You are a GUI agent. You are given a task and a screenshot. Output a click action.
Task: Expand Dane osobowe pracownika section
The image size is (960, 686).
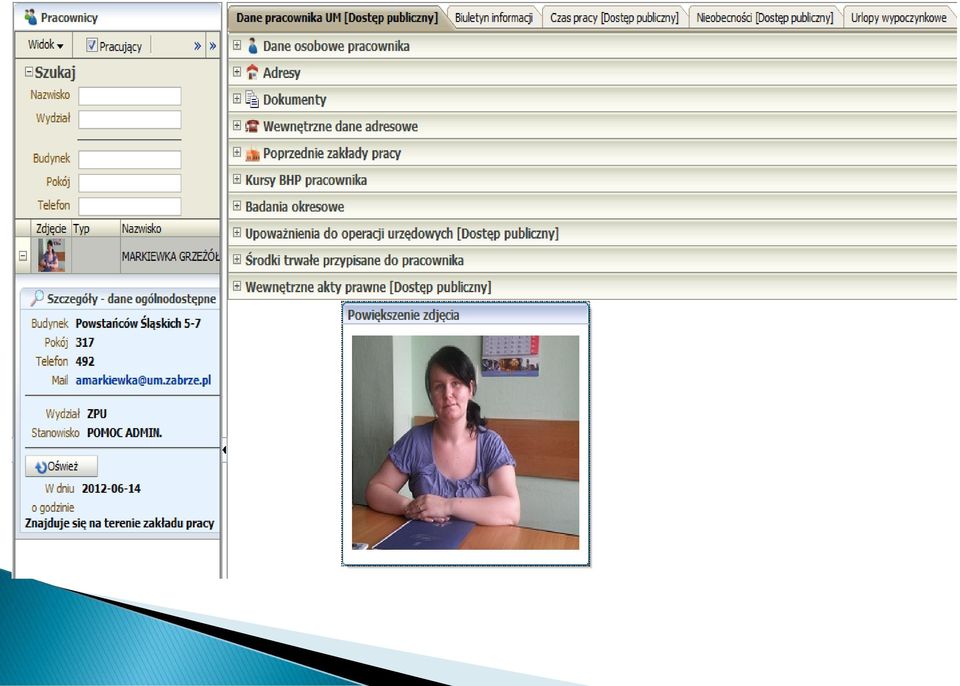pyautogui.click(x=237, y=45)
